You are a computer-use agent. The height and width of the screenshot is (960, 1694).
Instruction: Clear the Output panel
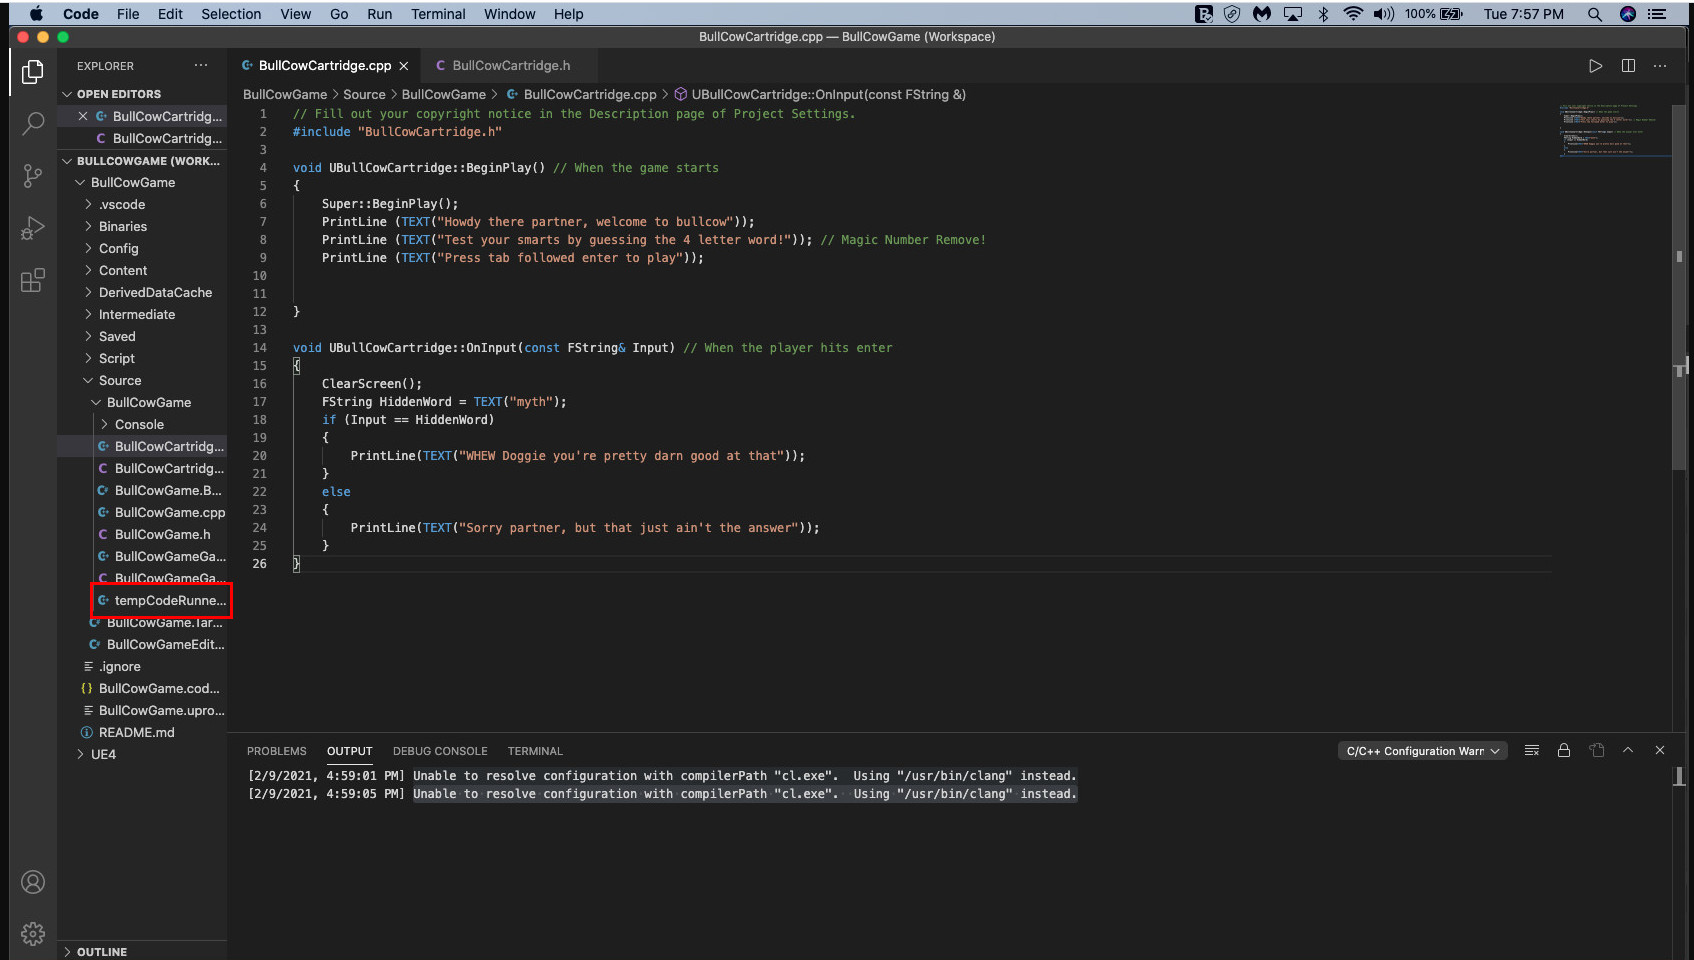click(1531, 750)
